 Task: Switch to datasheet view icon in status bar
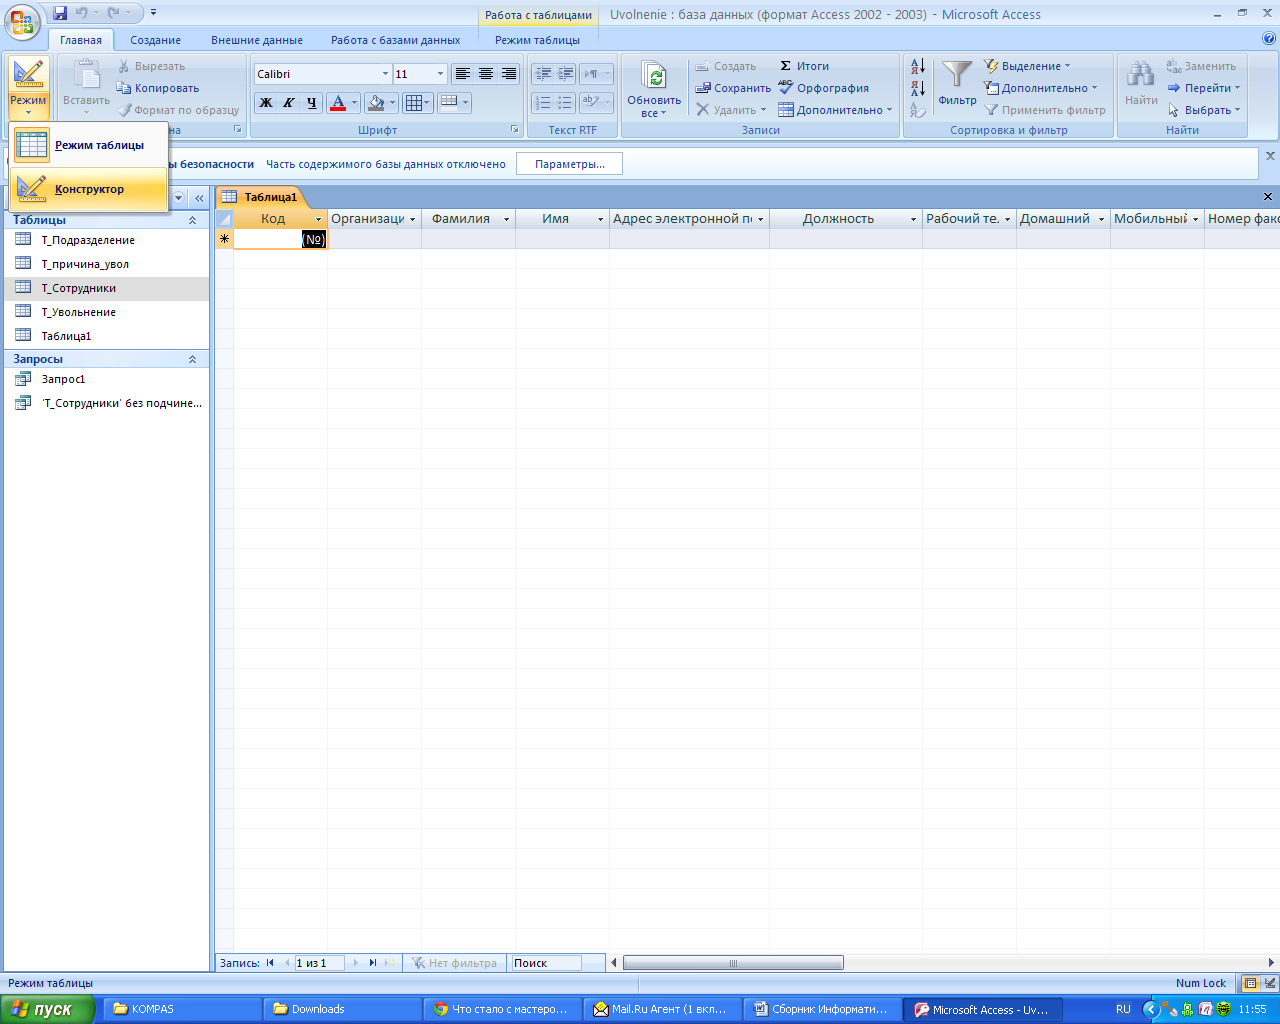click(x=1250, y=983)
